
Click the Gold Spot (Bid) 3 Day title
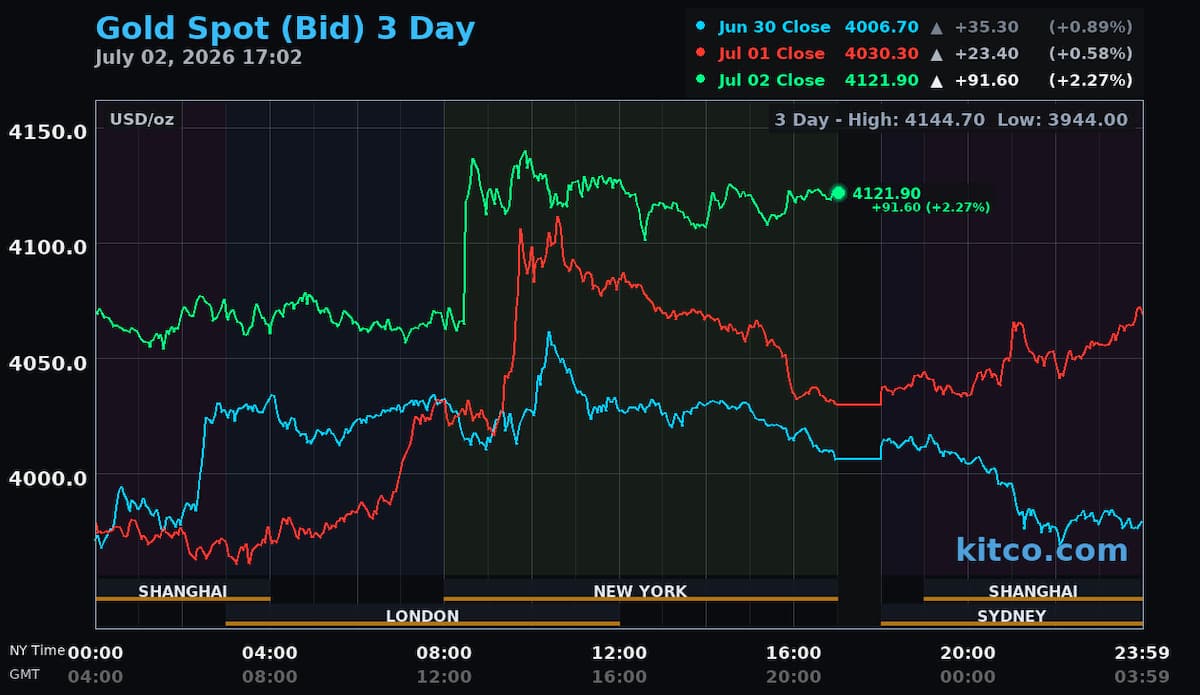pyautogui.click(x=285, y=27)
